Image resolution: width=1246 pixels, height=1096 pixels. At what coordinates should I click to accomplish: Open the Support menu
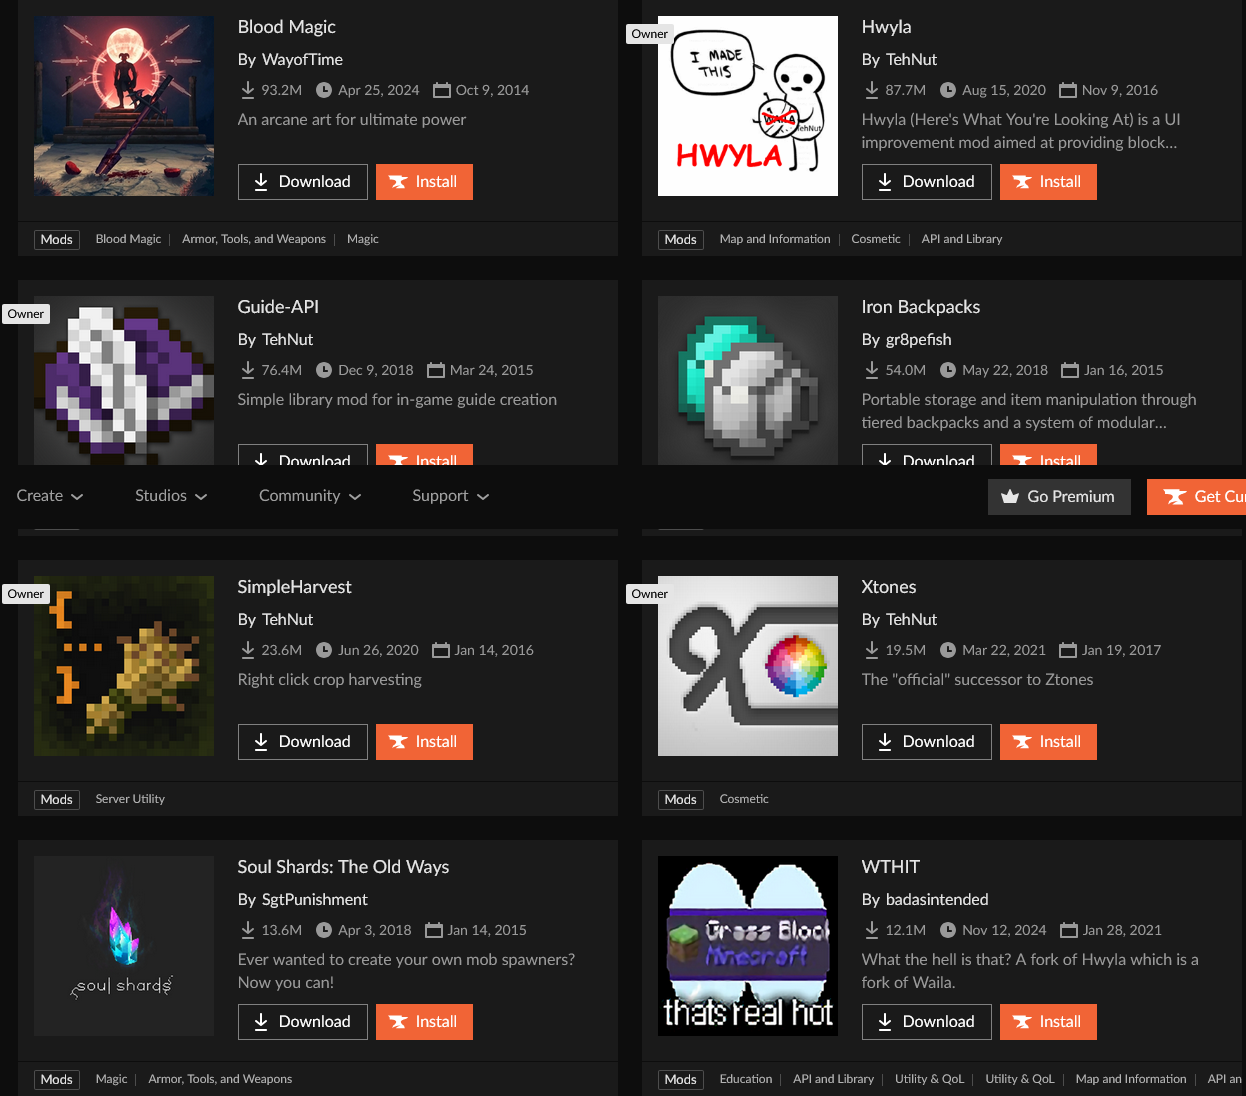click(451, 496)
